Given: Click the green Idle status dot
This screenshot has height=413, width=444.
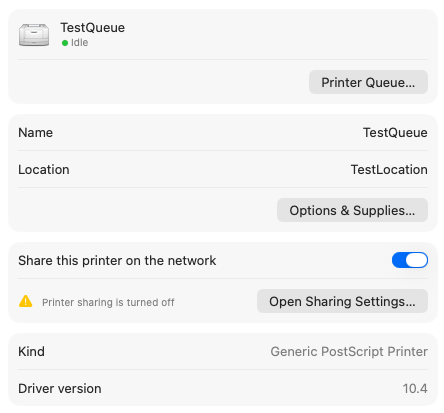Looking at the screenshot, I should pos(65,43).
